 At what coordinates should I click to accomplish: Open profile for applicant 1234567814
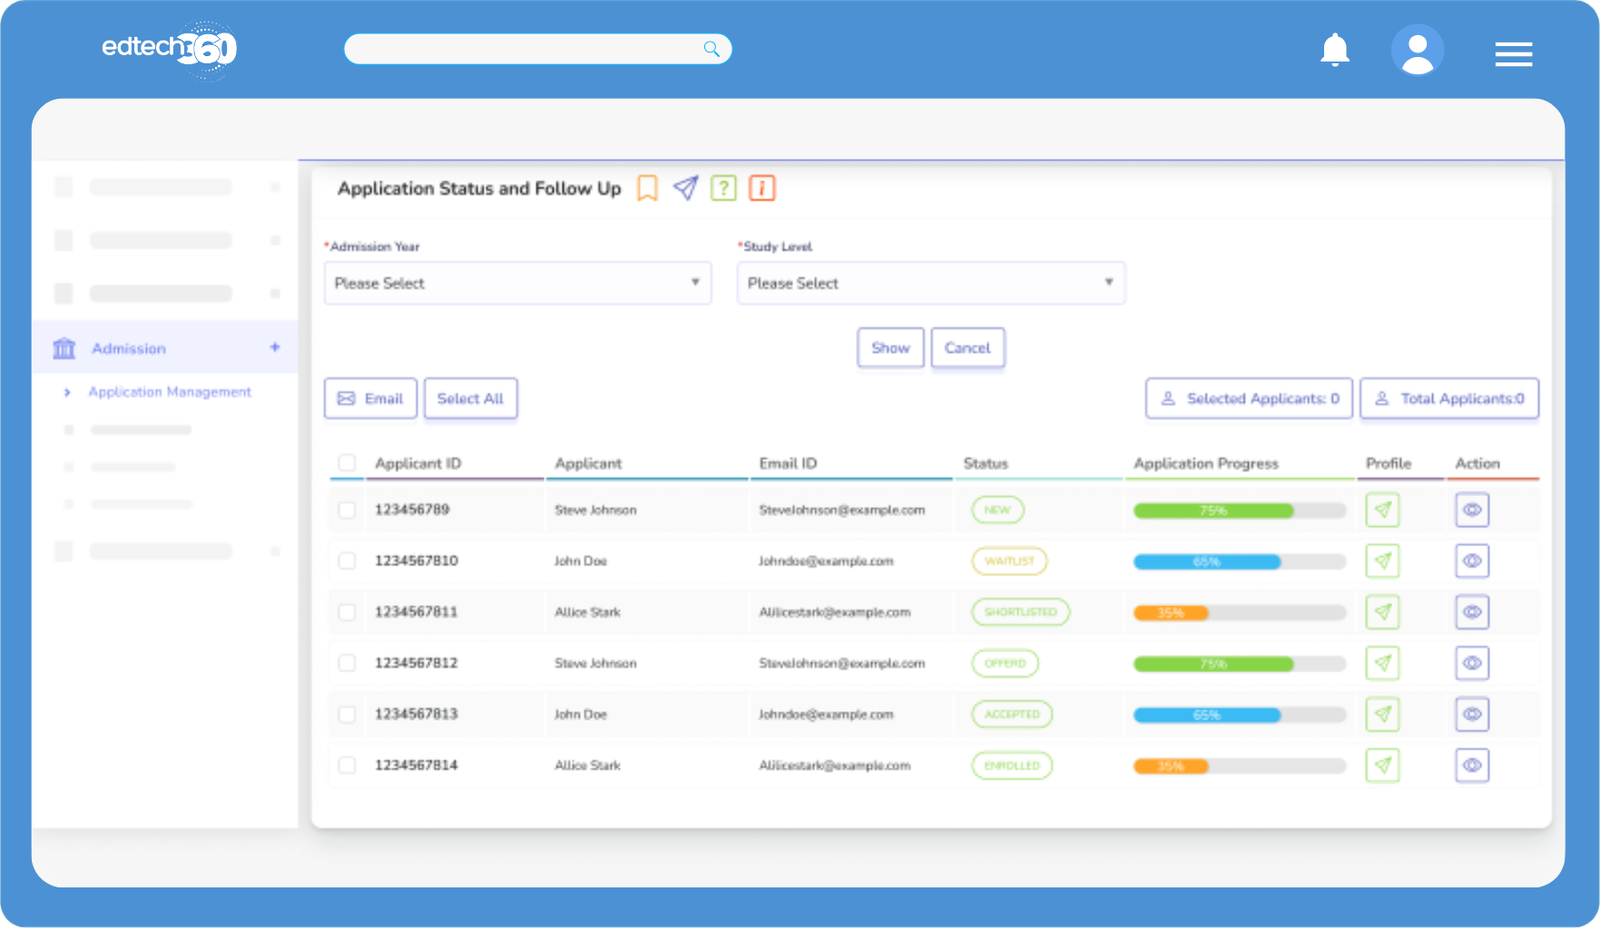click(x=1382, y=765)
